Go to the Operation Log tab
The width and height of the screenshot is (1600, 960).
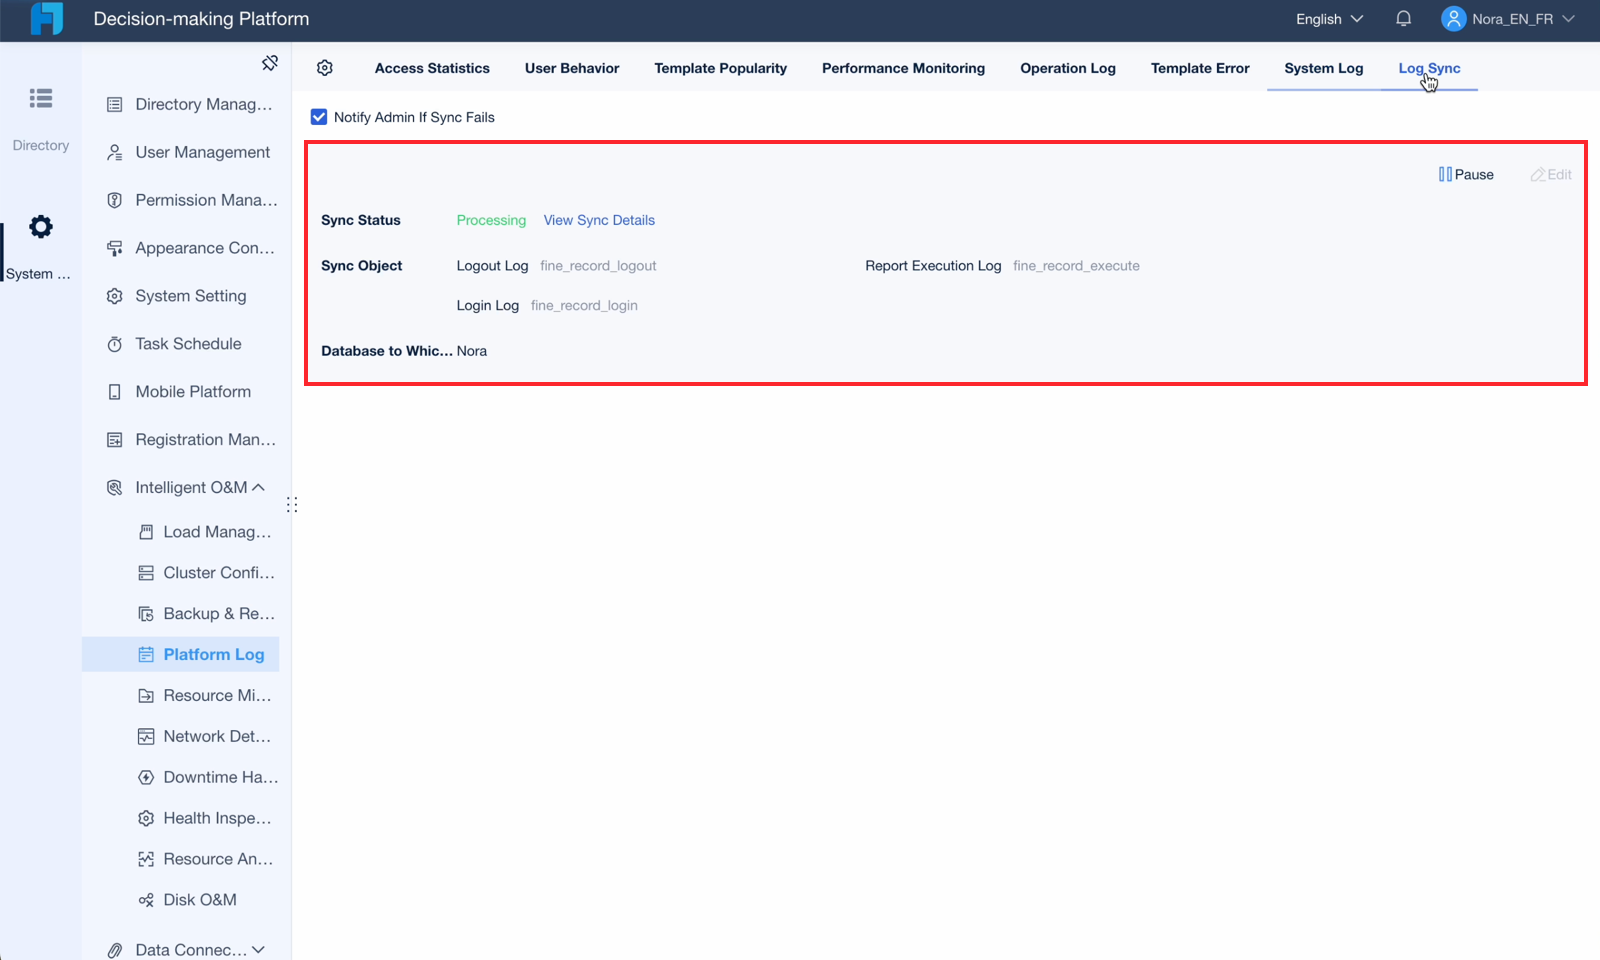[x=1068, y=68]
